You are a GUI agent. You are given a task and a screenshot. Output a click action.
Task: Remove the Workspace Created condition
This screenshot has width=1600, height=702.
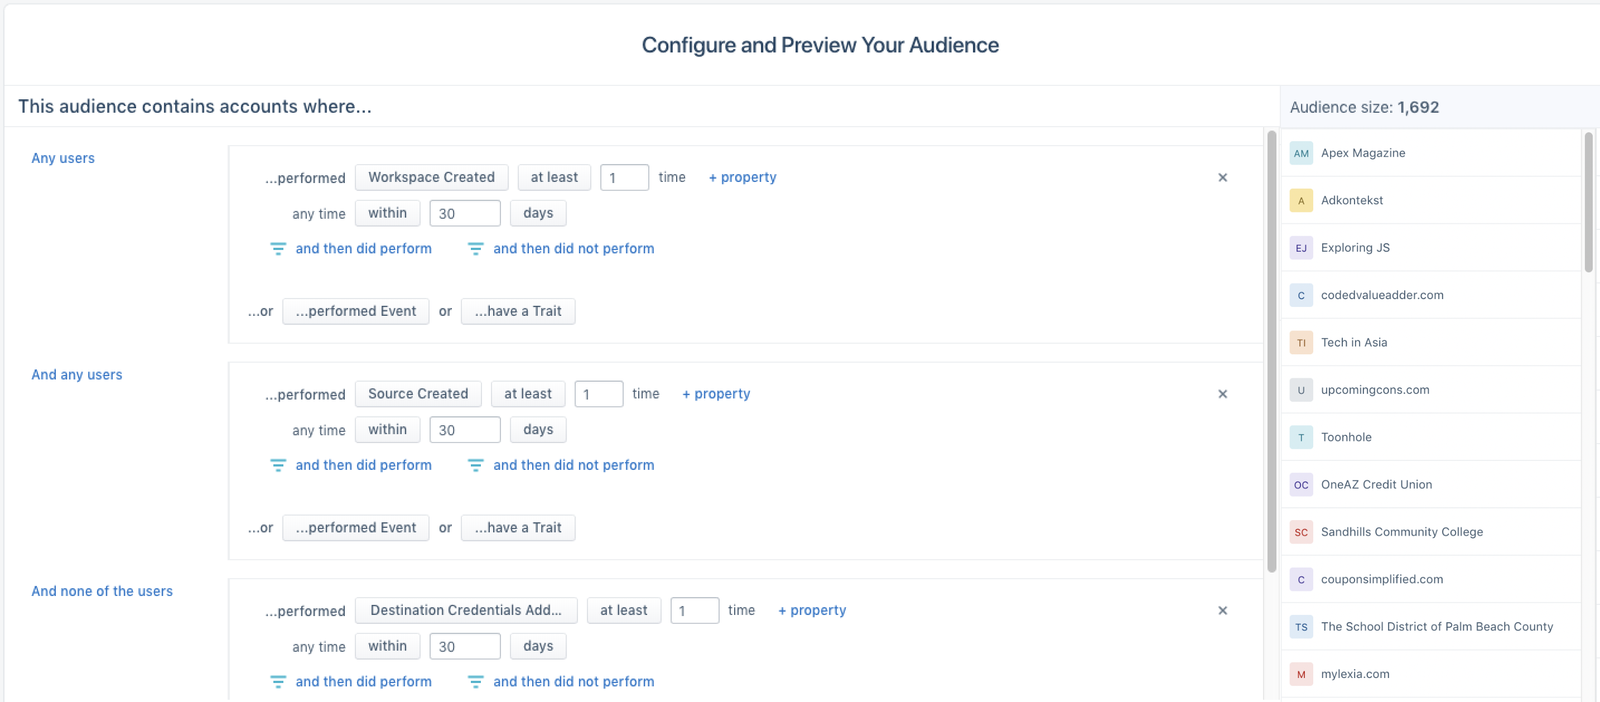click(x=1222, y=178)
